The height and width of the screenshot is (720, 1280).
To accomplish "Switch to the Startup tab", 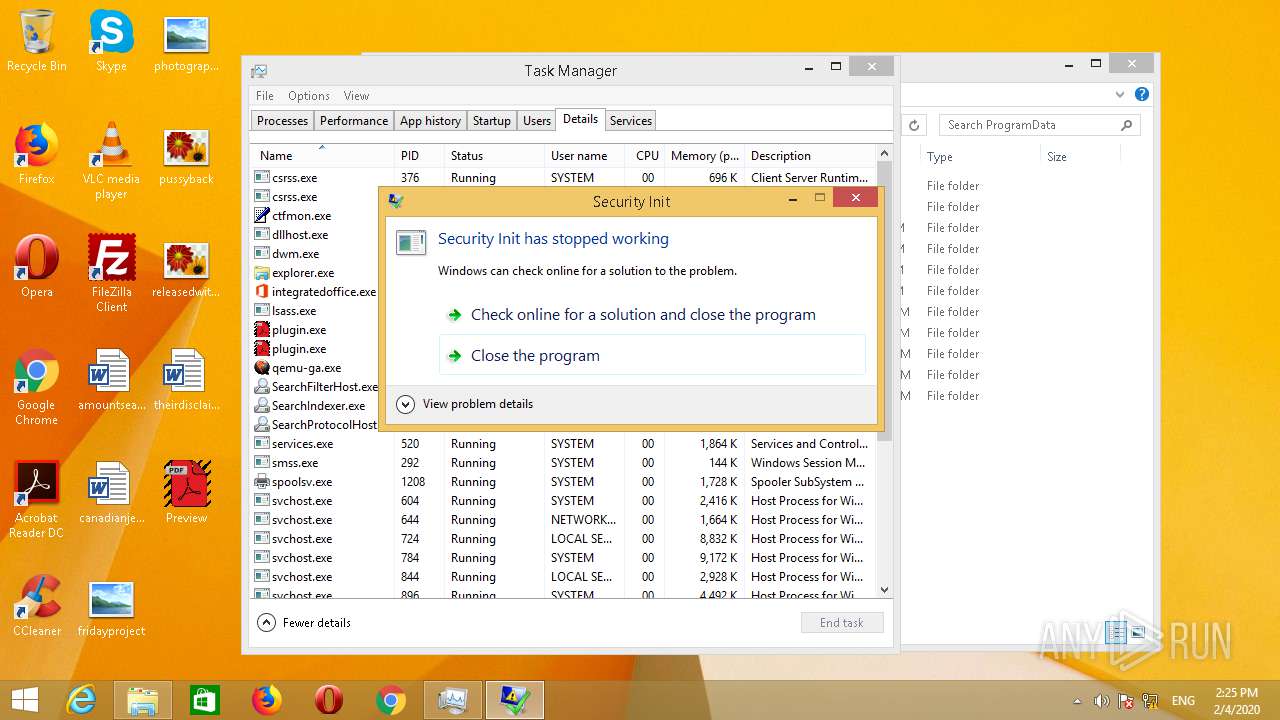I will coord(492,120).
